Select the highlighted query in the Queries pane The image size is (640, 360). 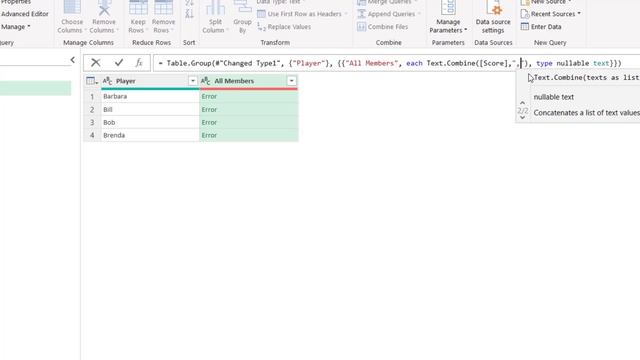pos(36,88)
